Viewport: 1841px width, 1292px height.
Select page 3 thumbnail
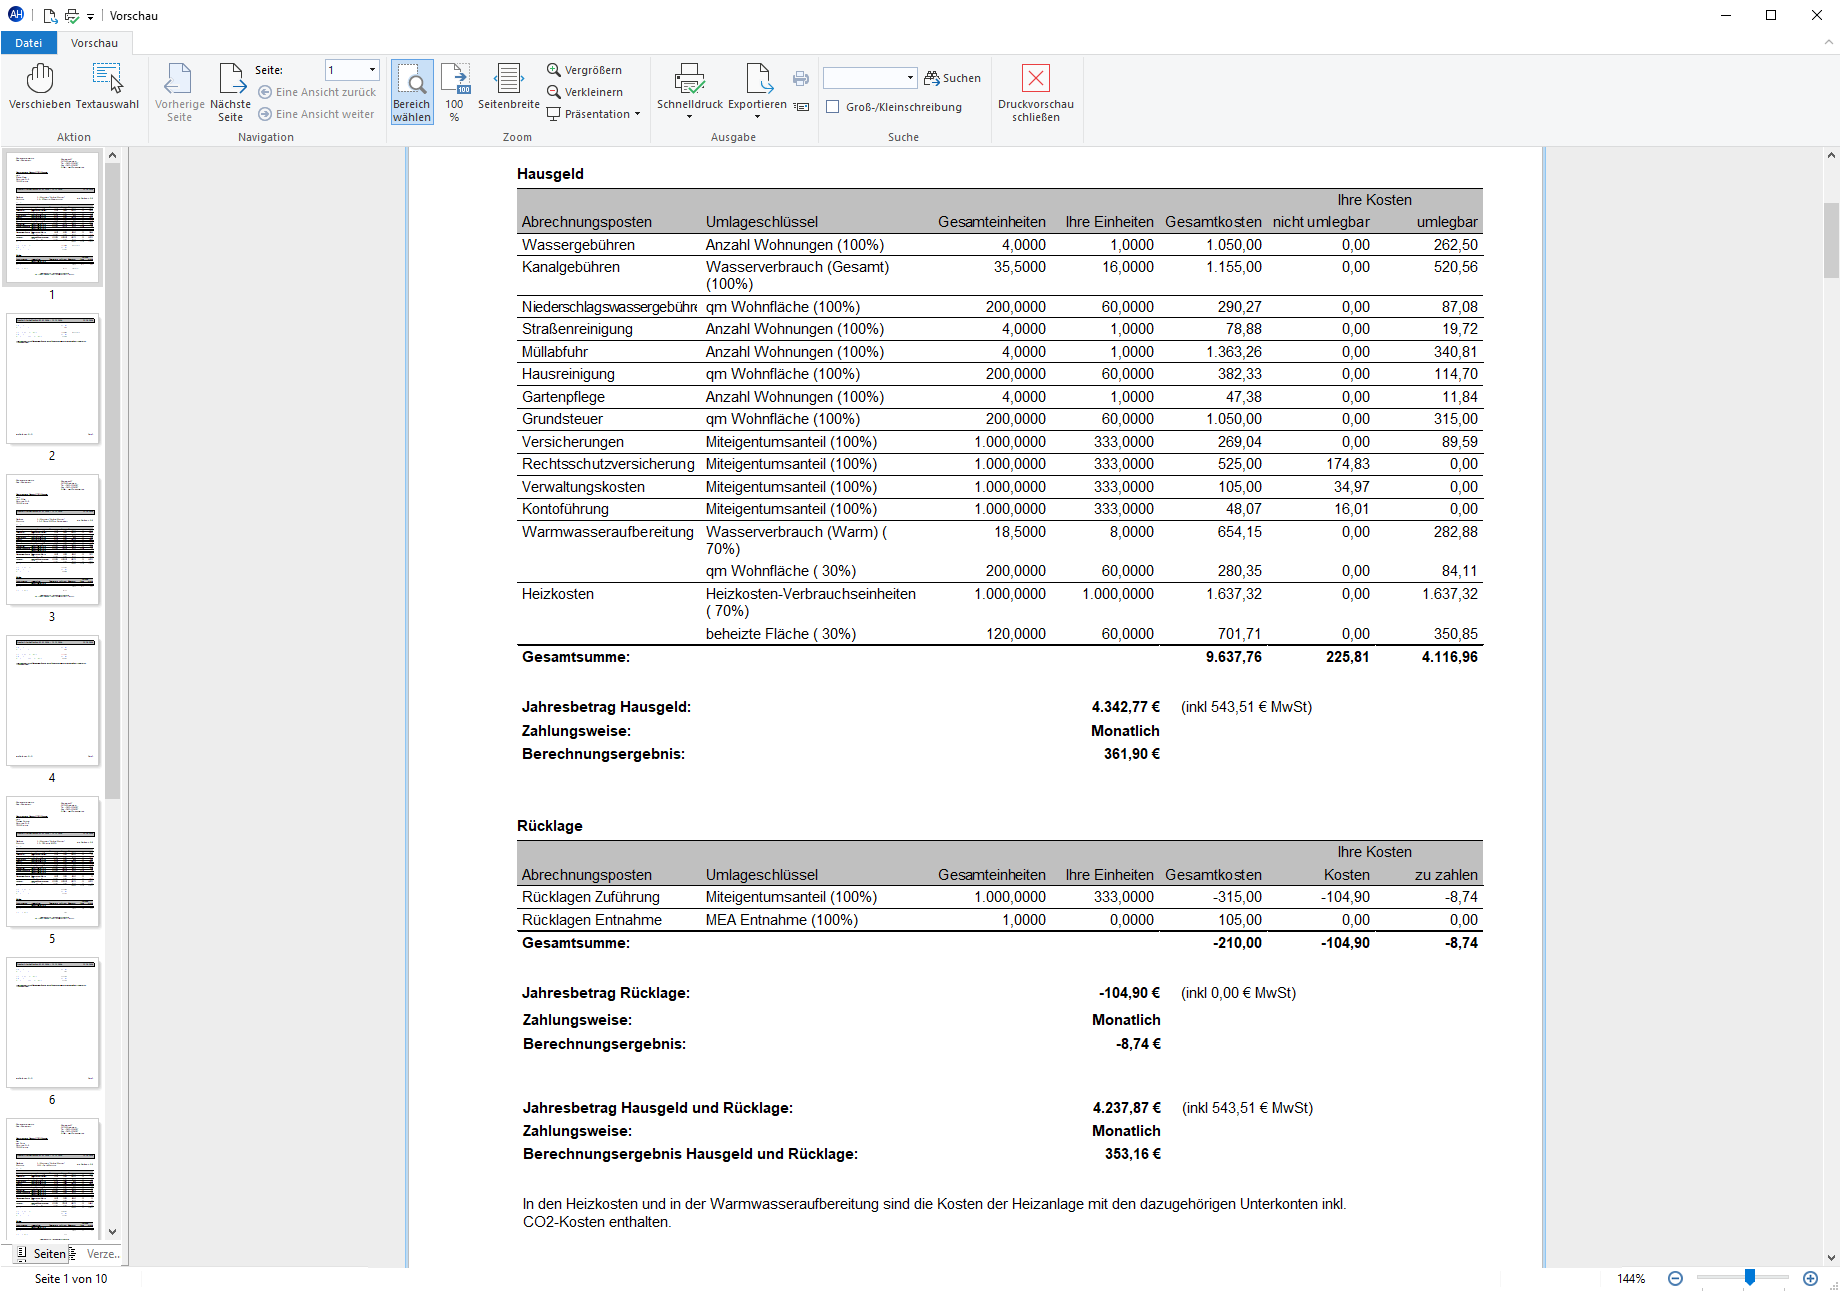click(53, 539)
